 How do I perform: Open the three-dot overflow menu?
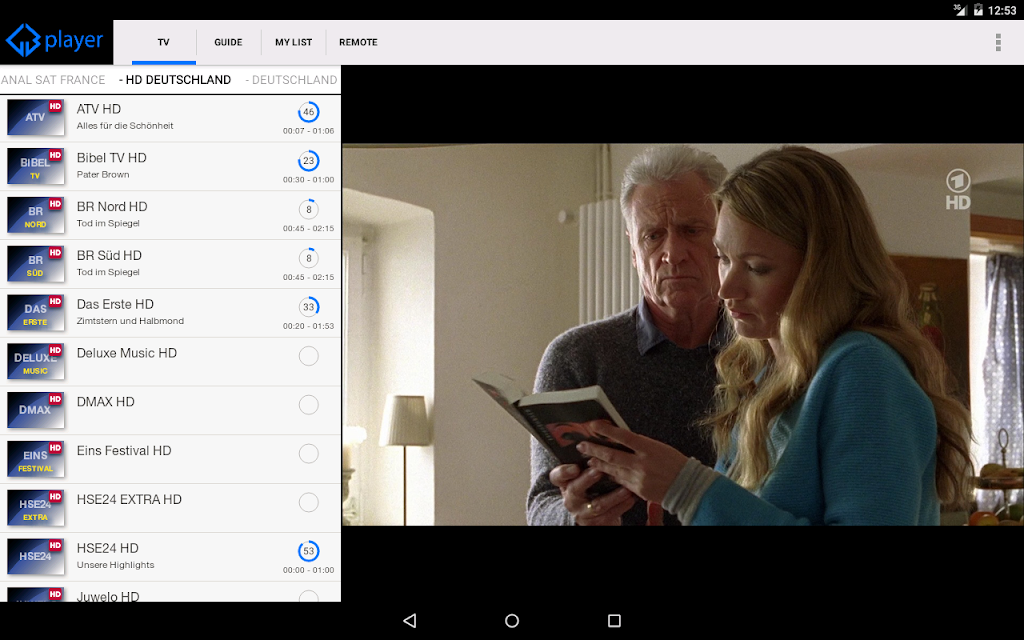(998, 42)
